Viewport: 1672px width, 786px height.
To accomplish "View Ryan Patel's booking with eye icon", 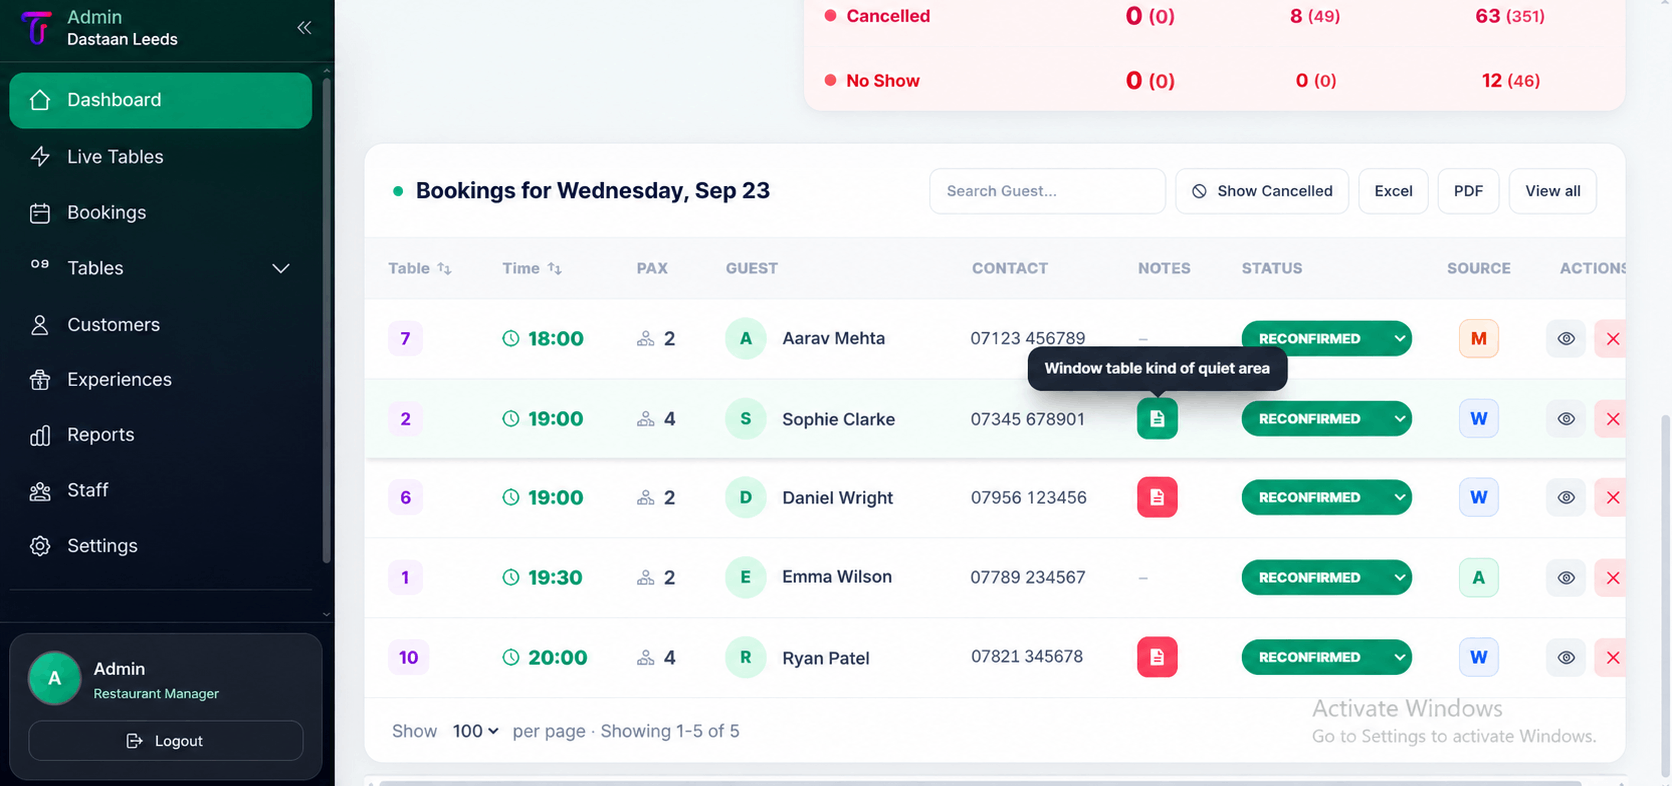I will [x=1566, y=657].
